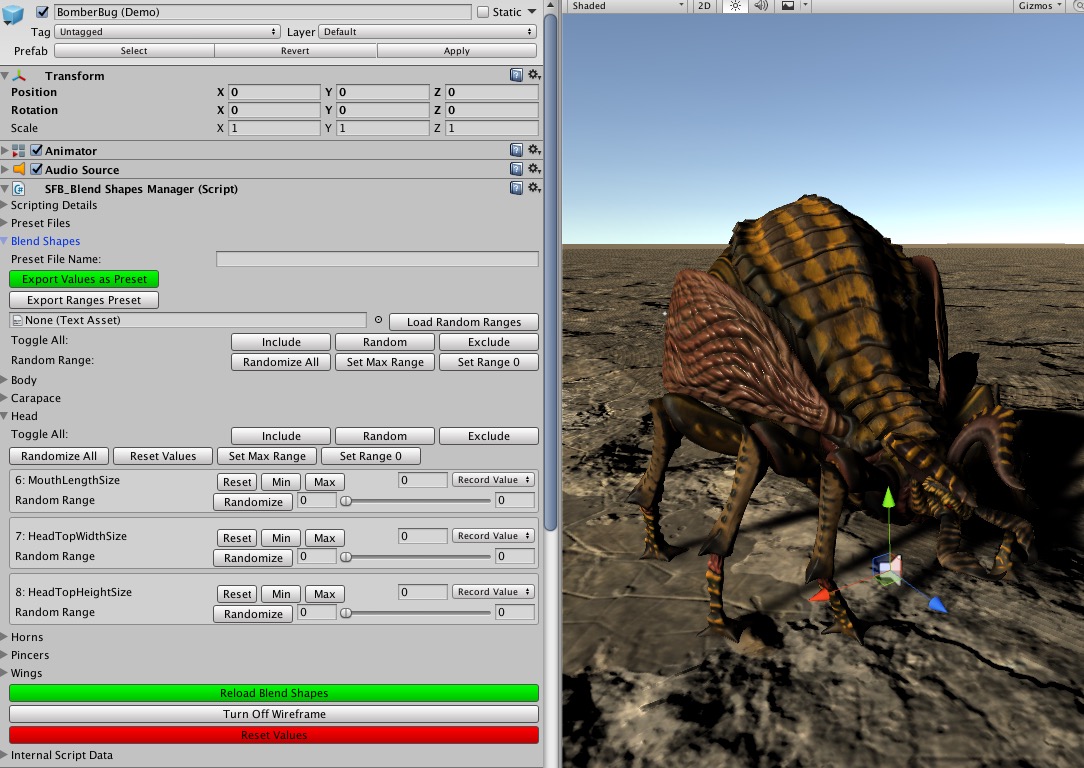Toggle the BomberBug active checkbox
The image size is (1084, 768).
coord(43,12)
